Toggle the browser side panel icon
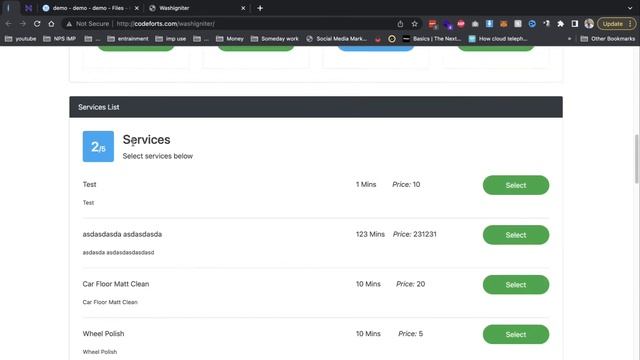 [575, 24]
